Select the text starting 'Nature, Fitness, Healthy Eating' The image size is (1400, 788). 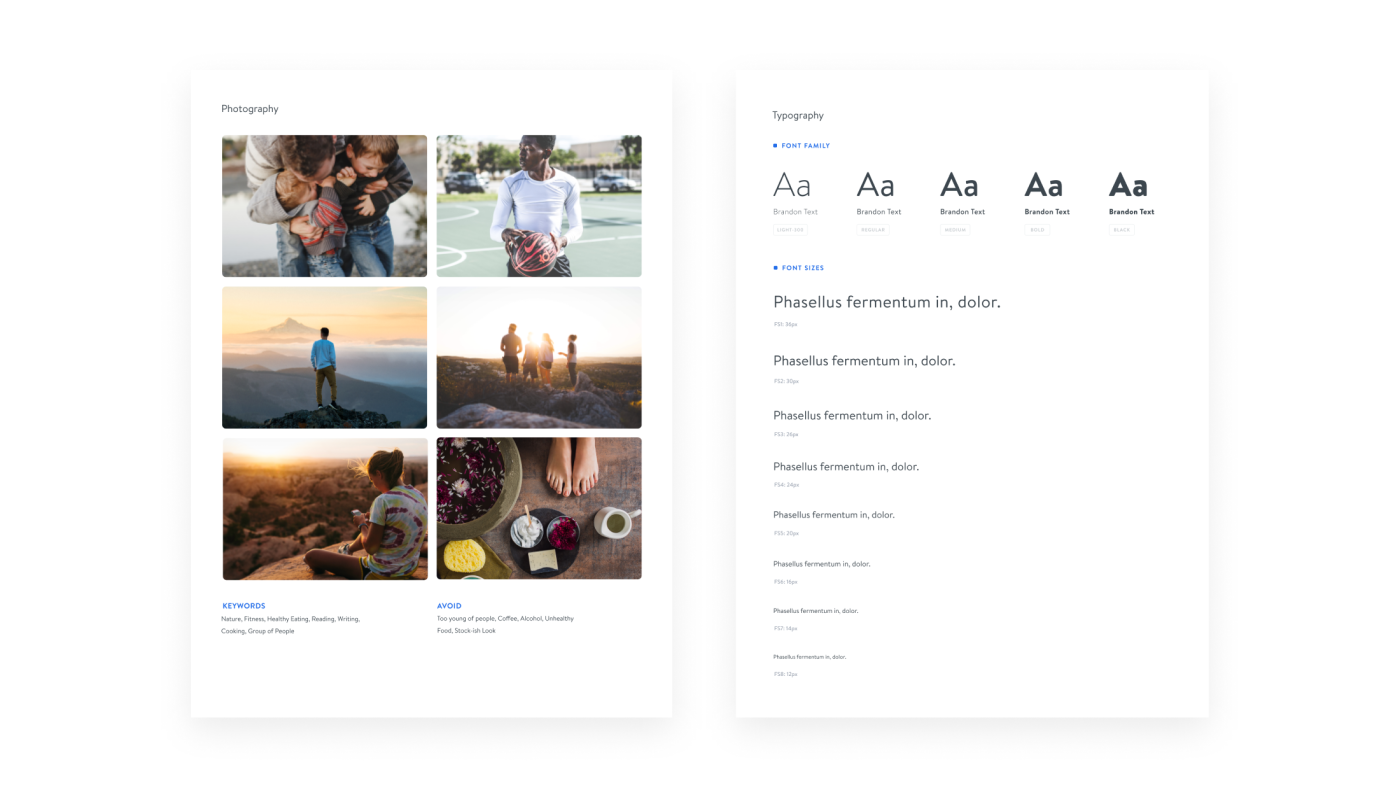(290, 619)
